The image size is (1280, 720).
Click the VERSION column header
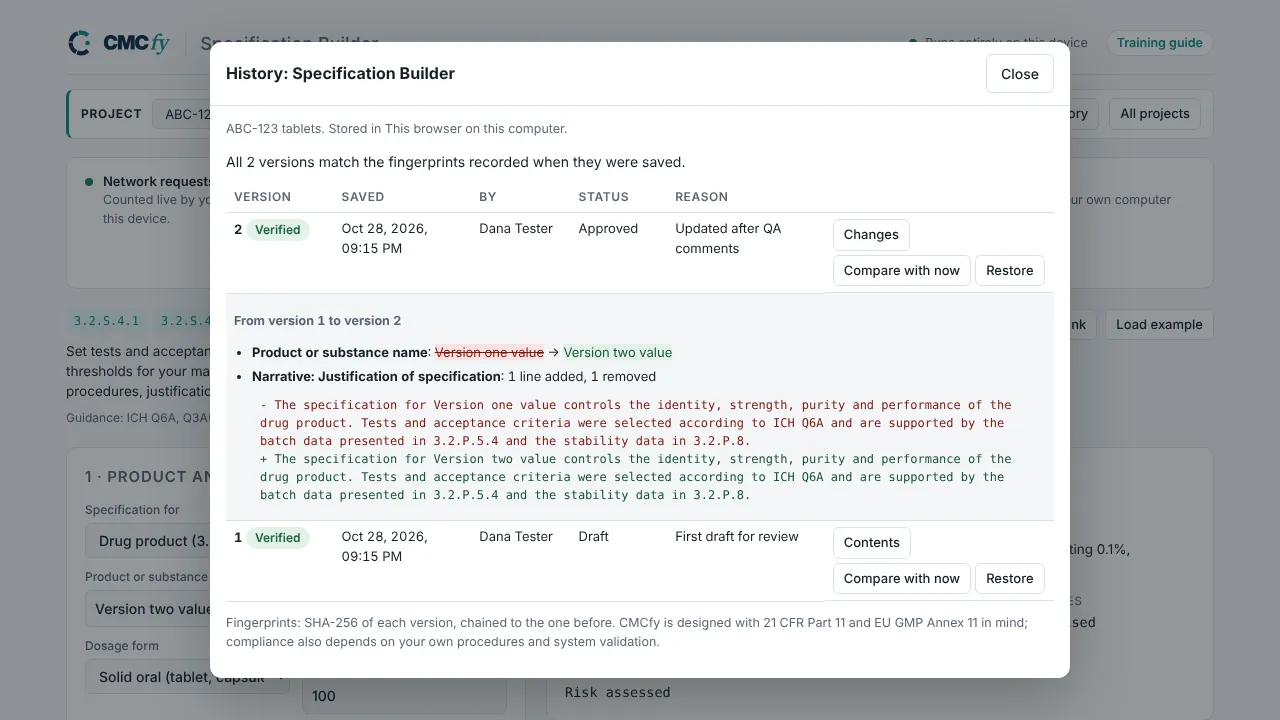coord(262,197)
